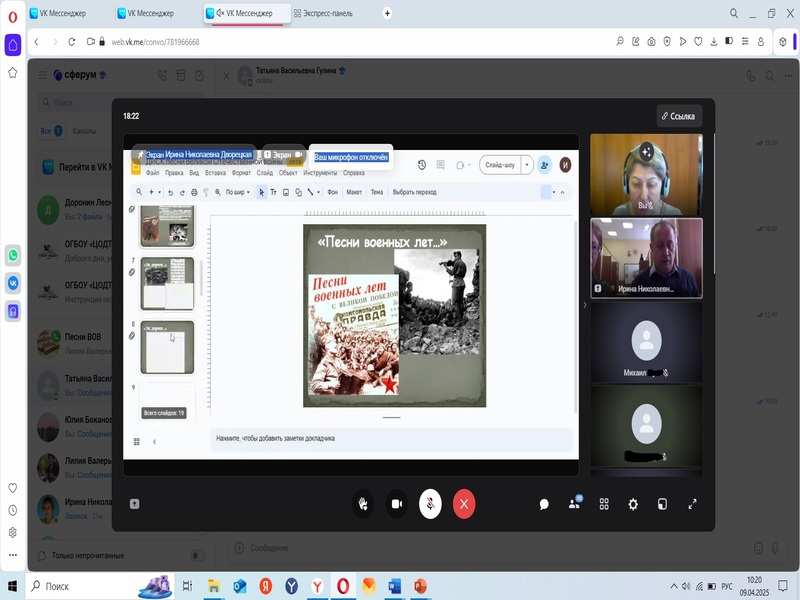Open PowerPoint from the taskbar
Viewport: 800px width, 600px height.
coord(420,586)
